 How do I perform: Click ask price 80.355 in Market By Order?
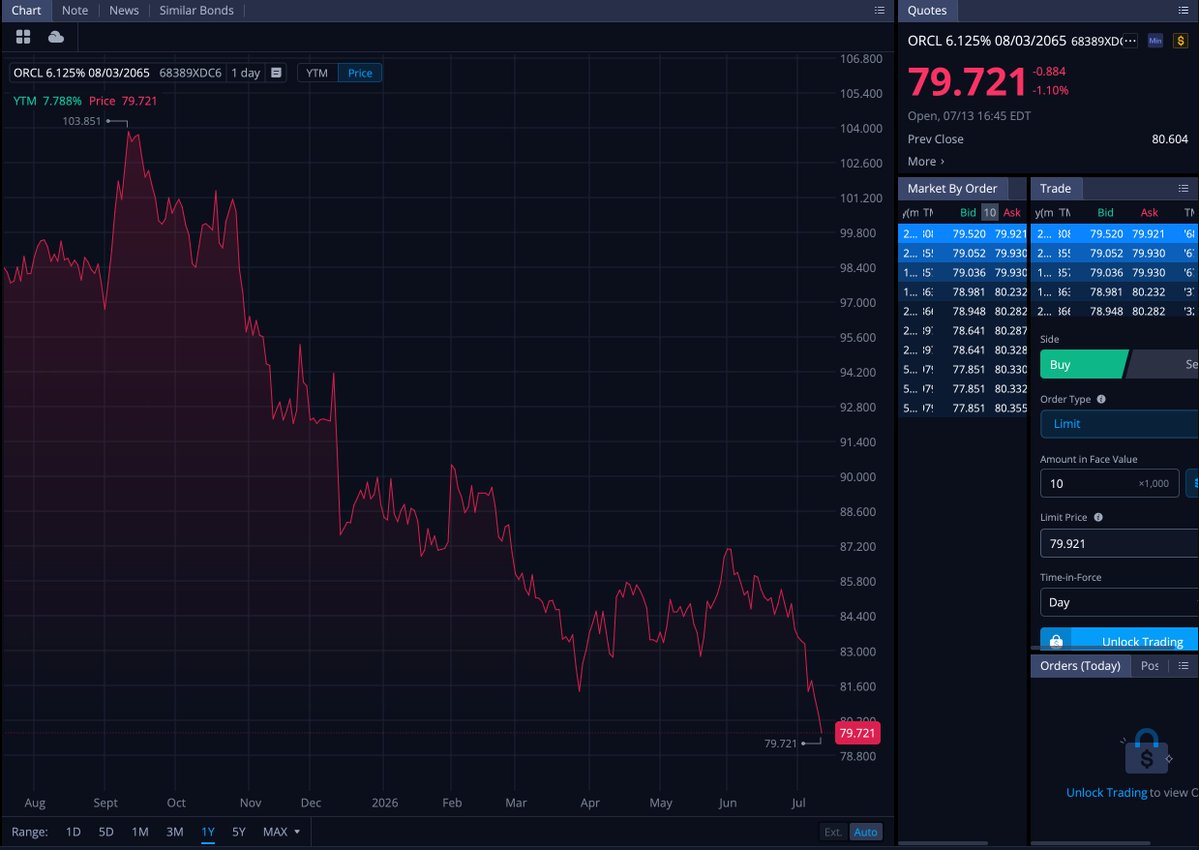click(x=1011, y=408)
